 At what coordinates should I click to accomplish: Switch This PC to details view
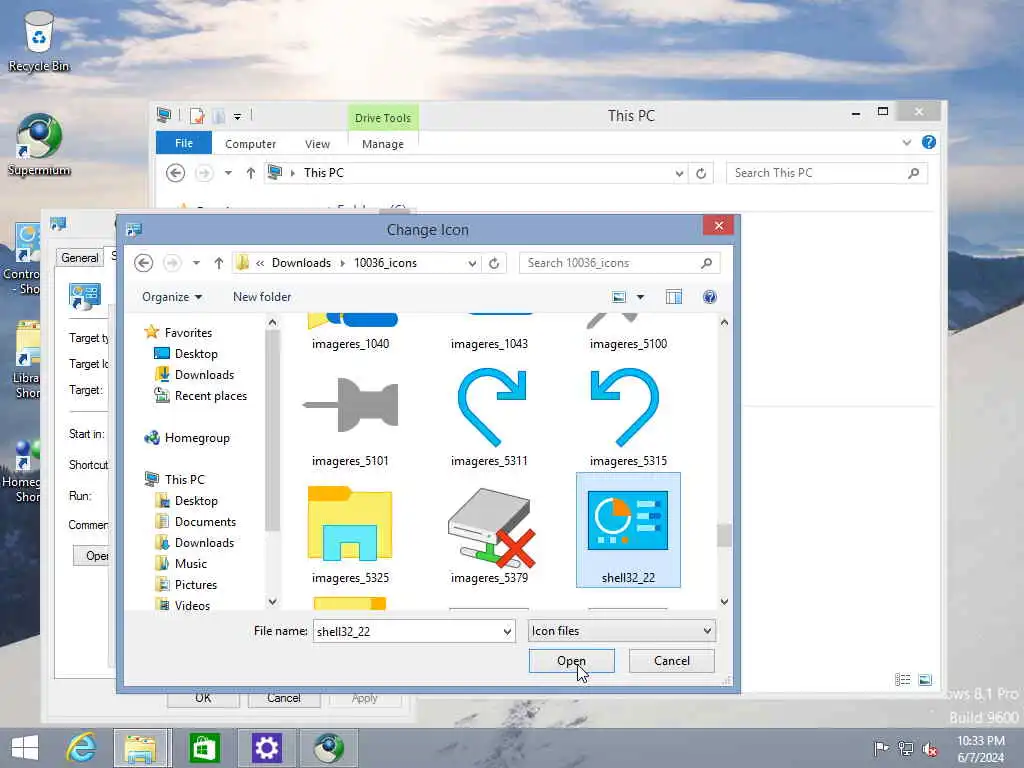pyautogui.click(x=903, y=680)
